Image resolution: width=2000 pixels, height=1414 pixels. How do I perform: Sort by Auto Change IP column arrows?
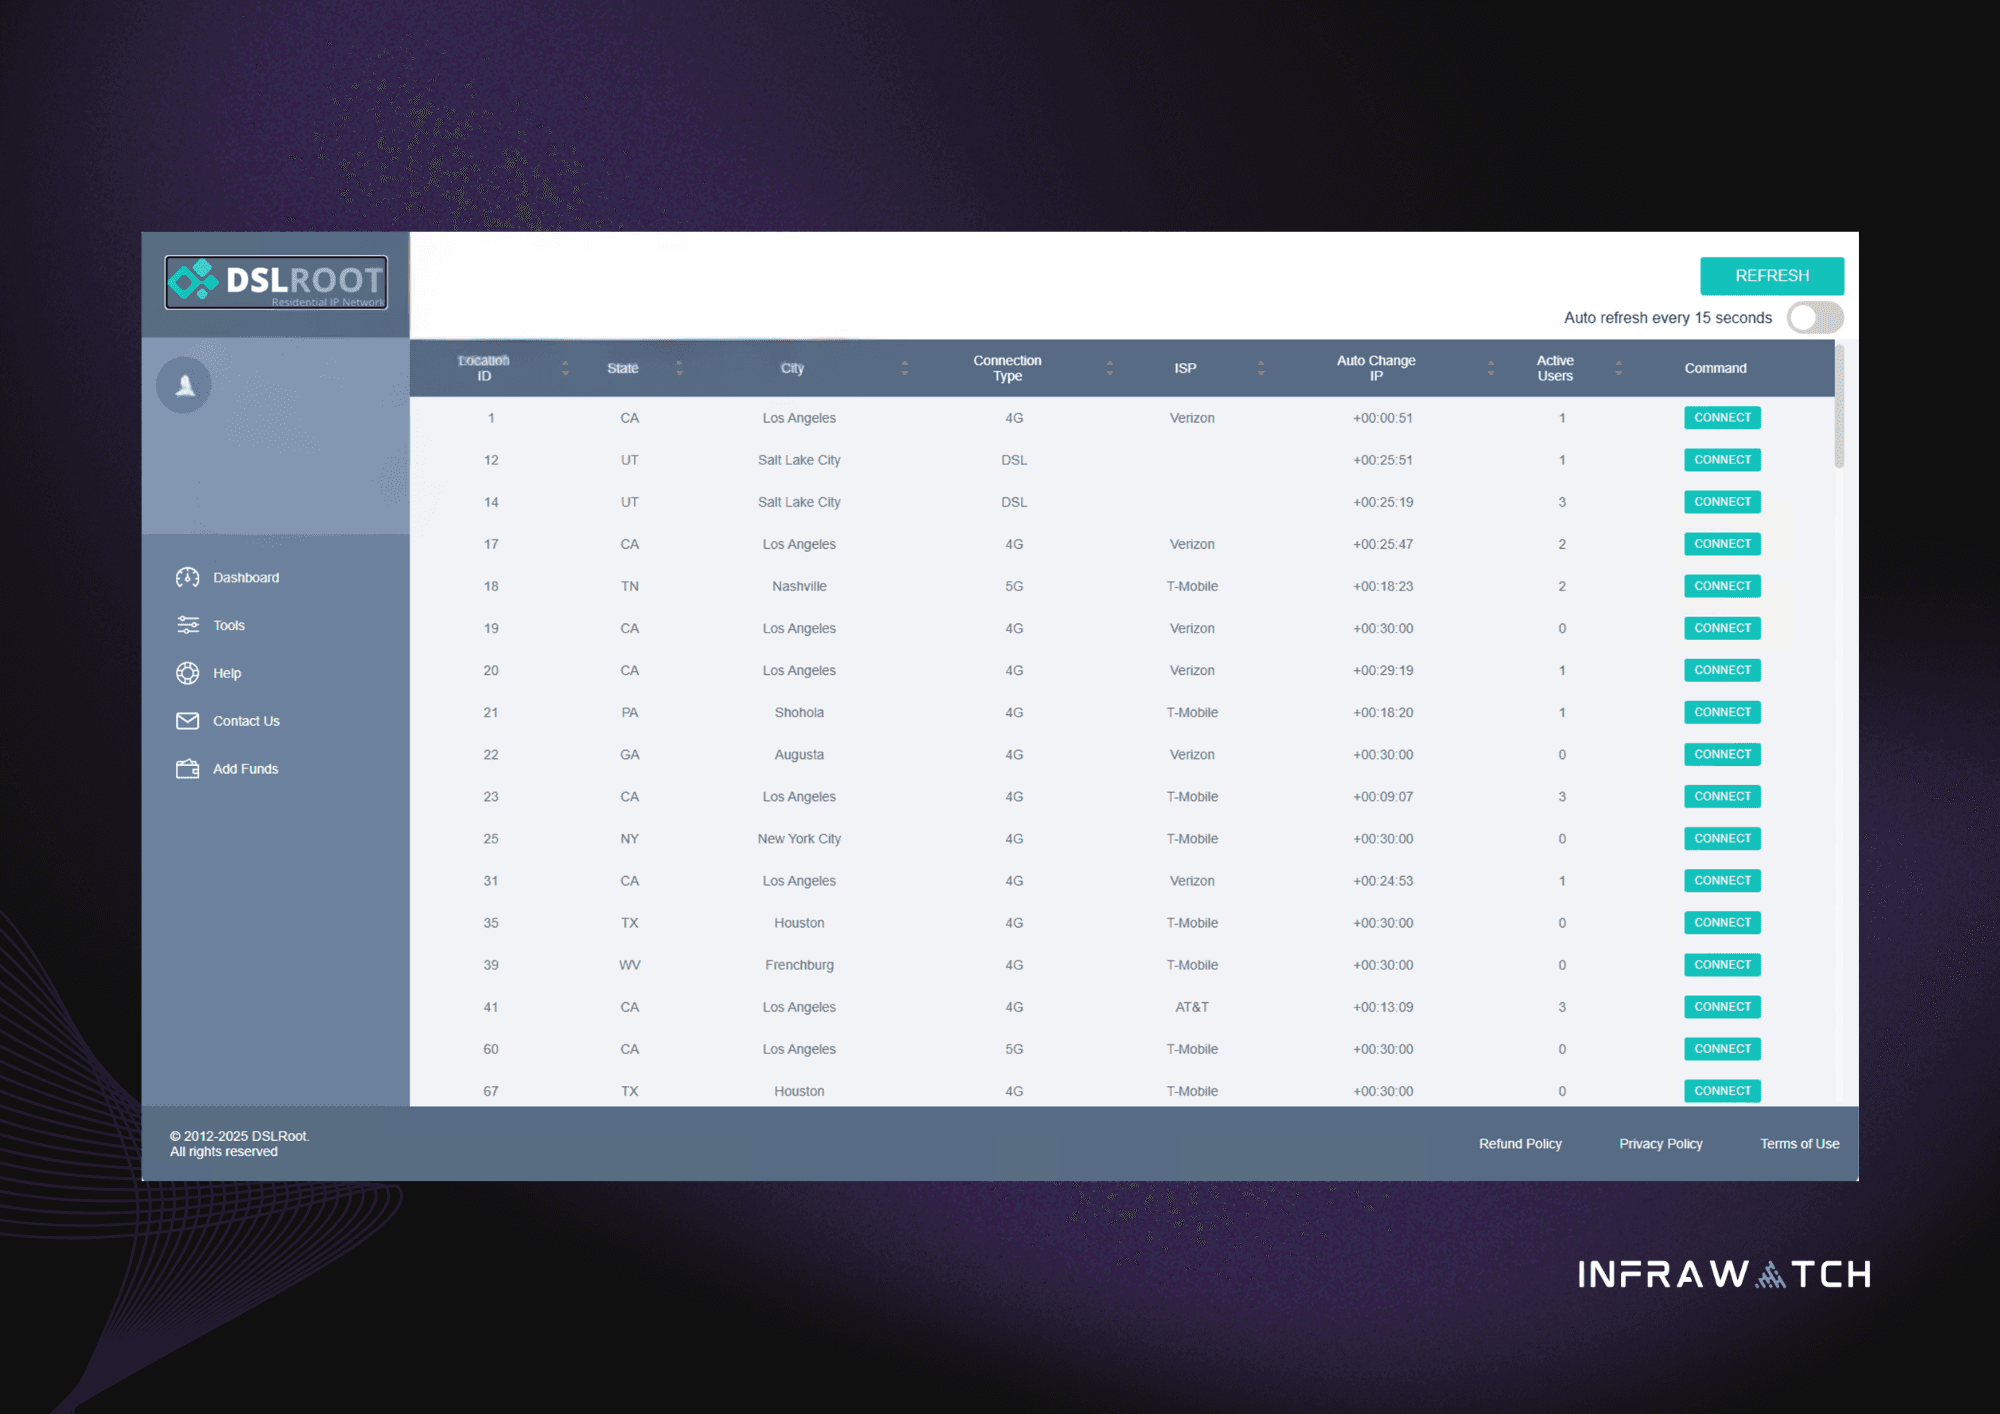coord(1491,368)
